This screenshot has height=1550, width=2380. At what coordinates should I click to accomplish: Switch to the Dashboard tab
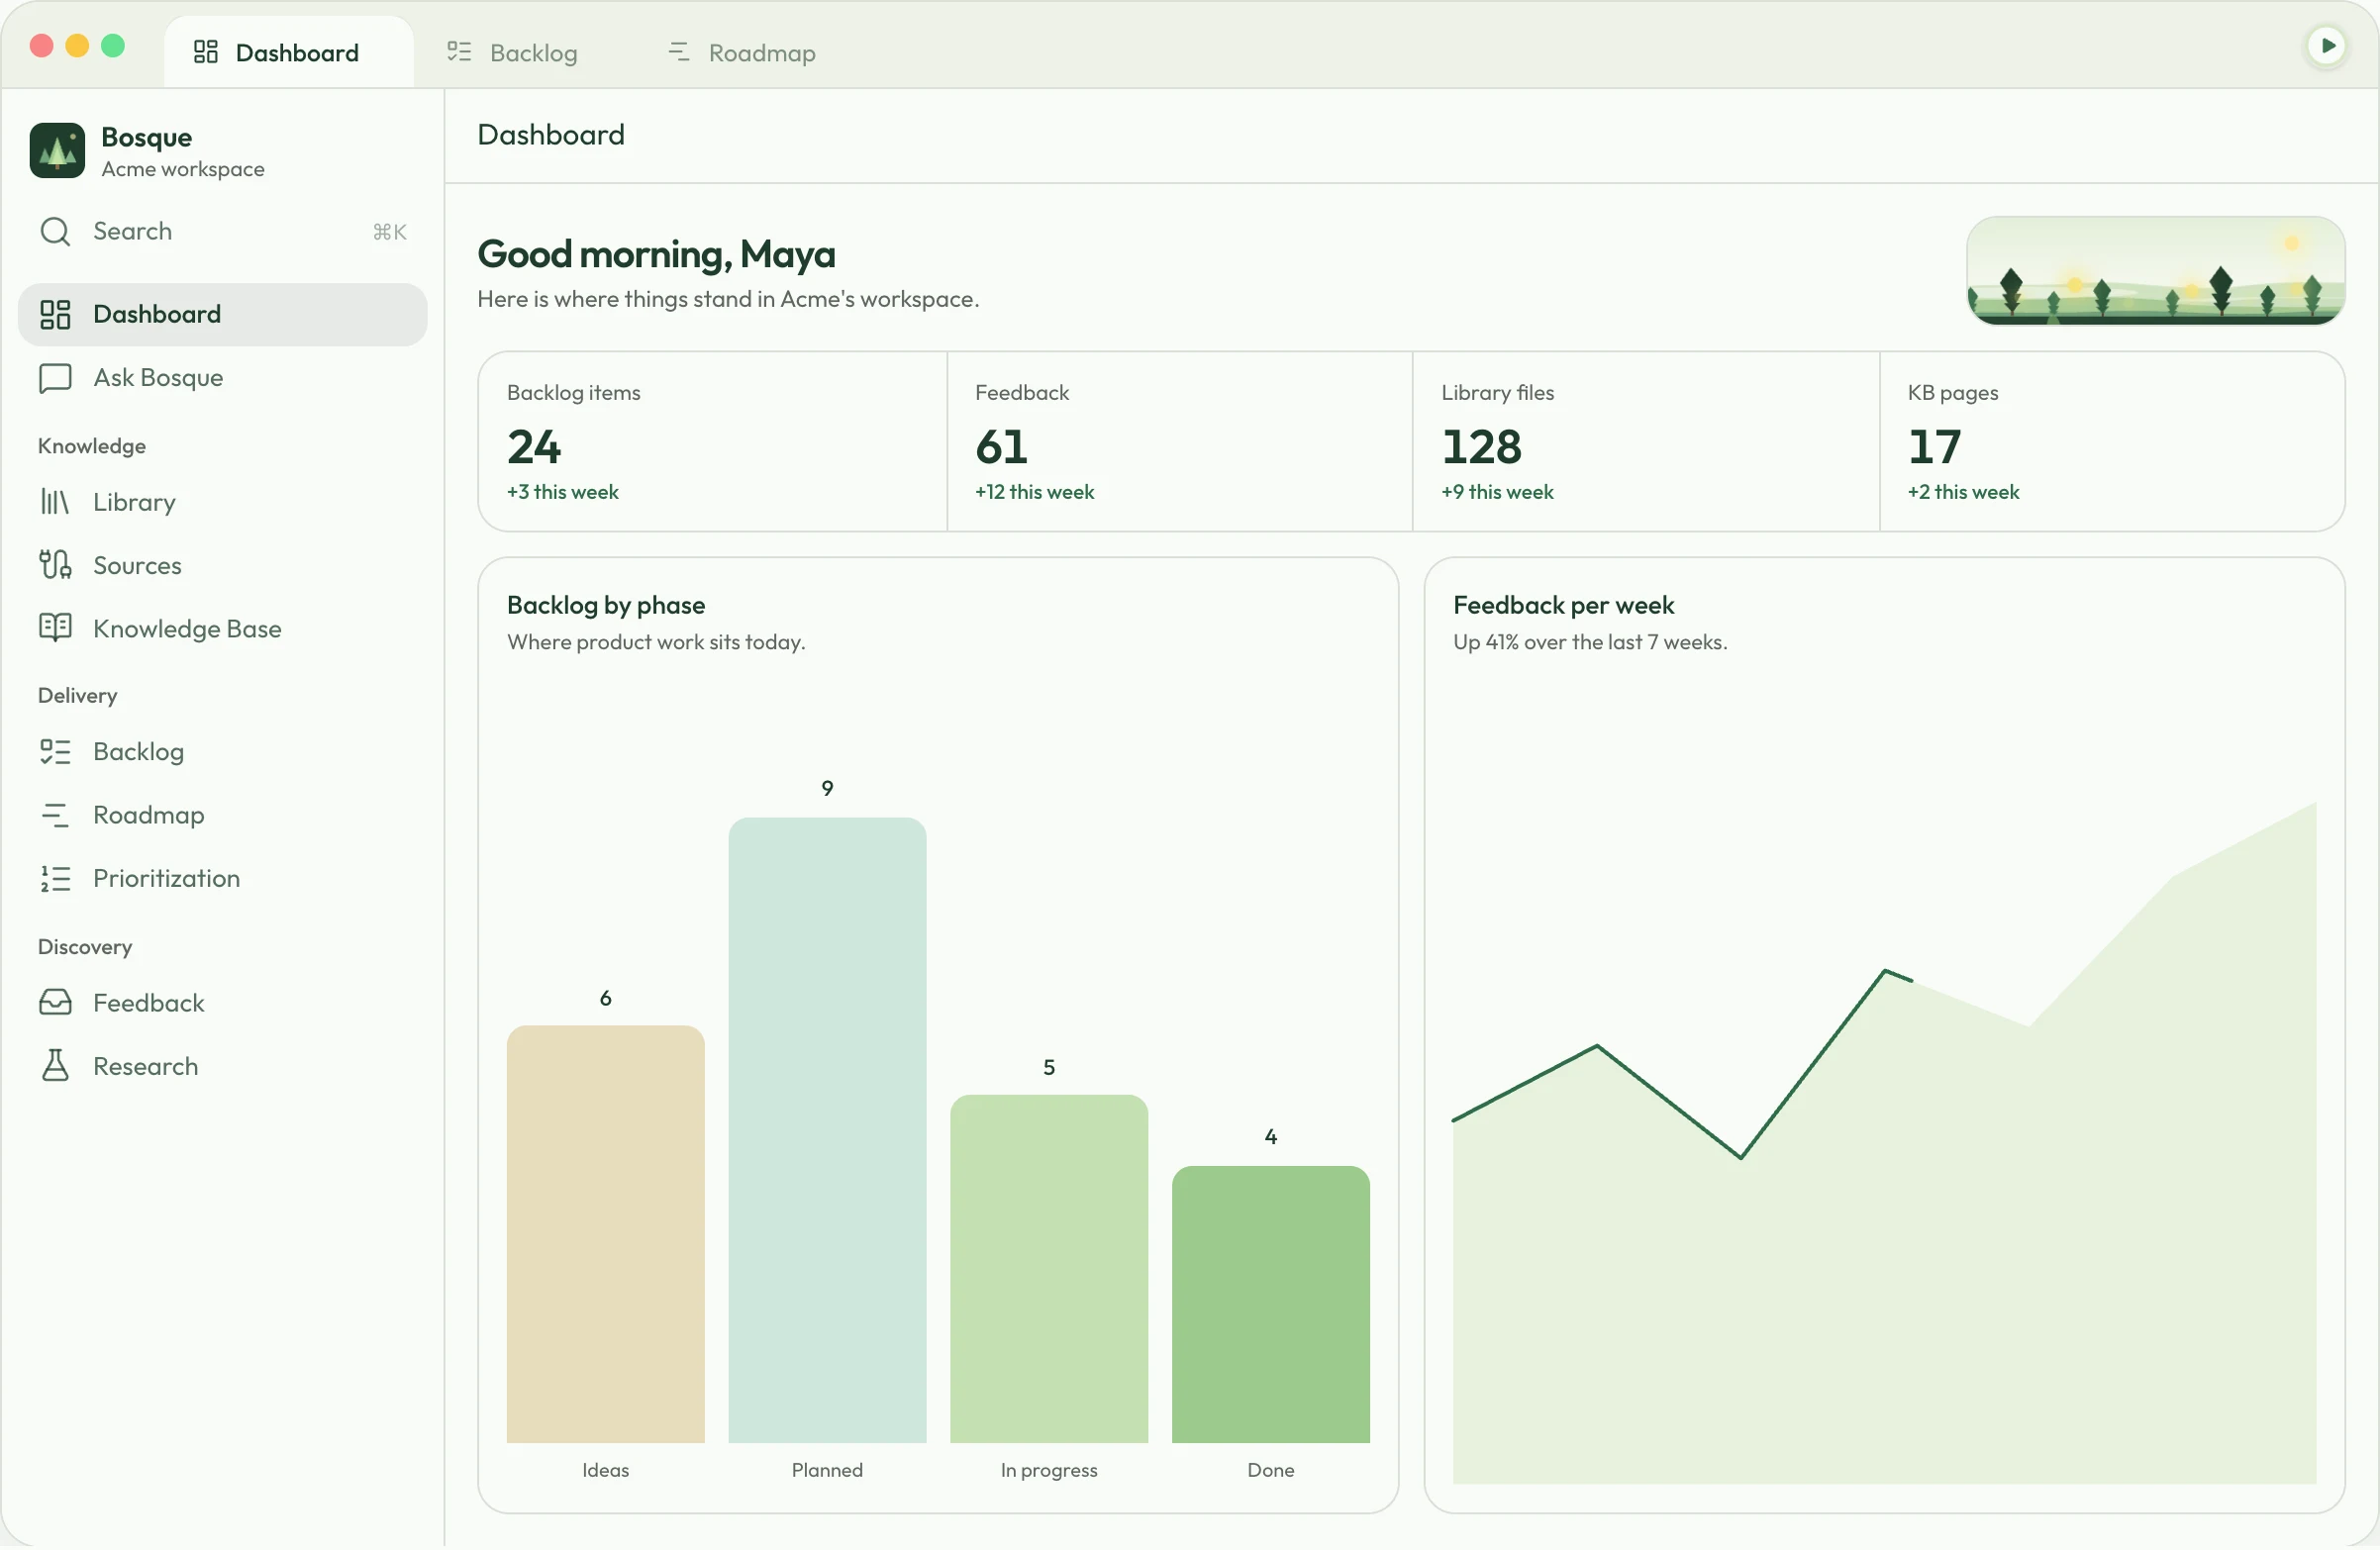click(x=289, y=52)
